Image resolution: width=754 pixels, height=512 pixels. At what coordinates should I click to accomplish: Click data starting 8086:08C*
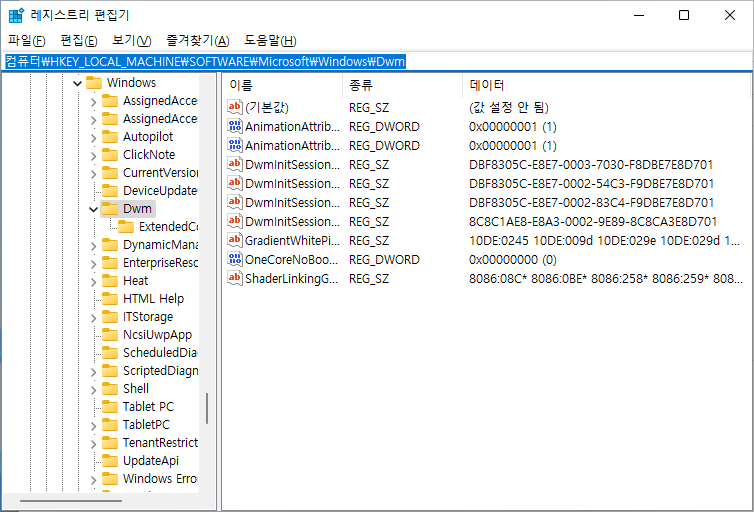tap(606, 279)
